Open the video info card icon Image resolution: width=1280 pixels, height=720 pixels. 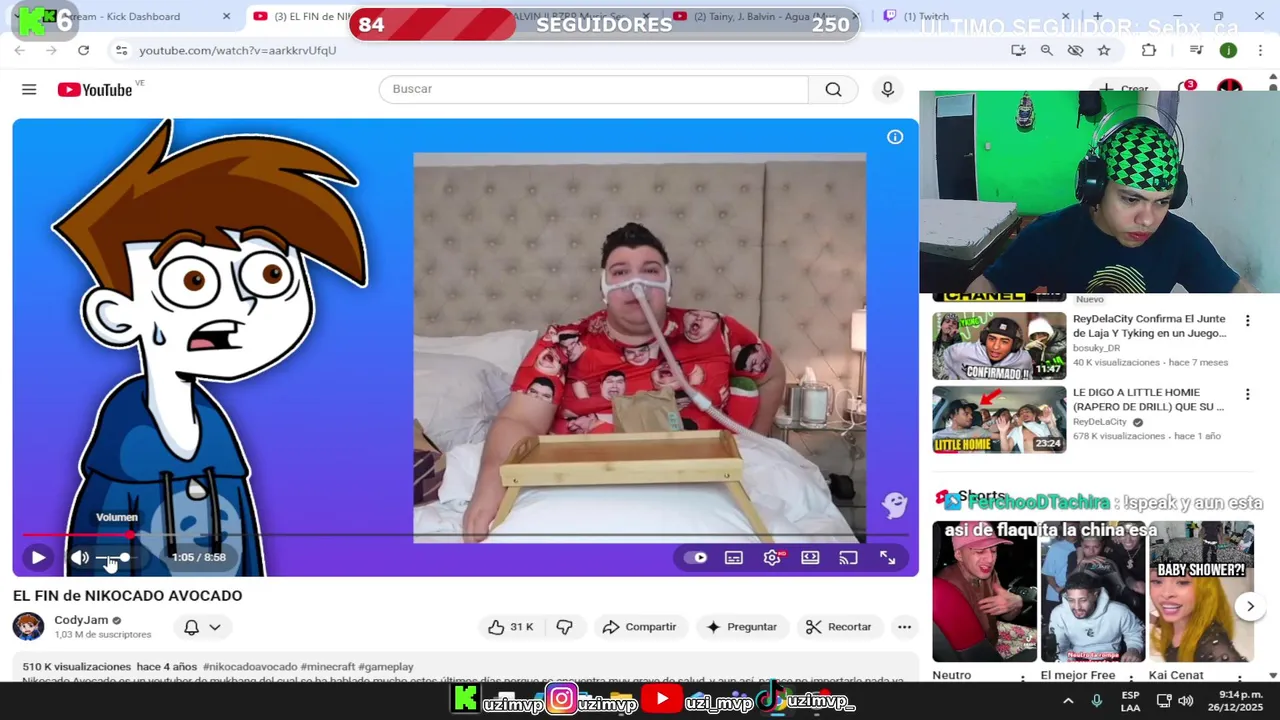(x=895, y=137)
